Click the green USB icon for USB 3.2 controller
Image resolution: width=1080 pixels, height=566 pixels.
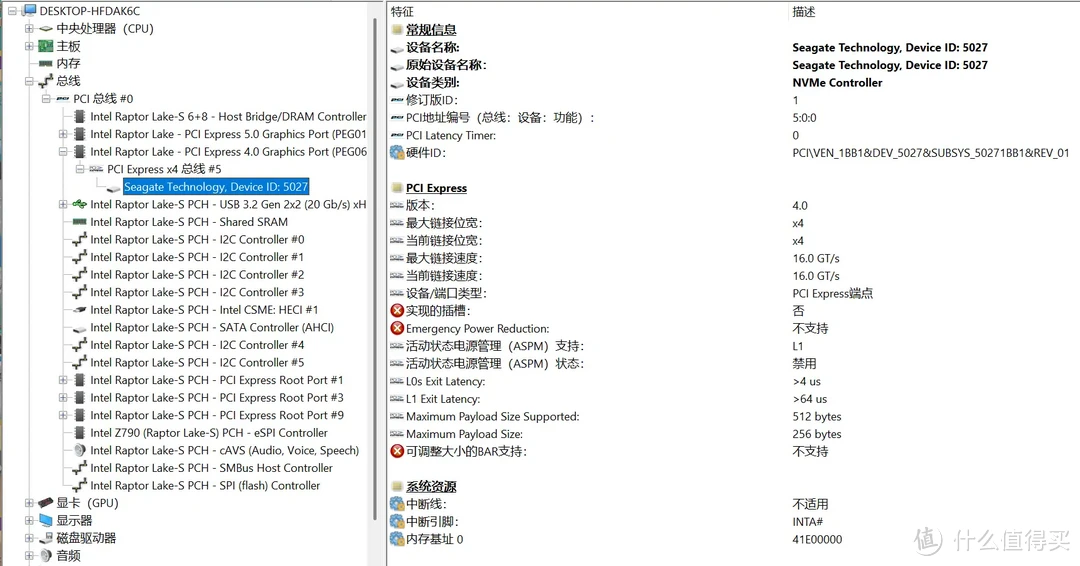[x=79, y=205]
